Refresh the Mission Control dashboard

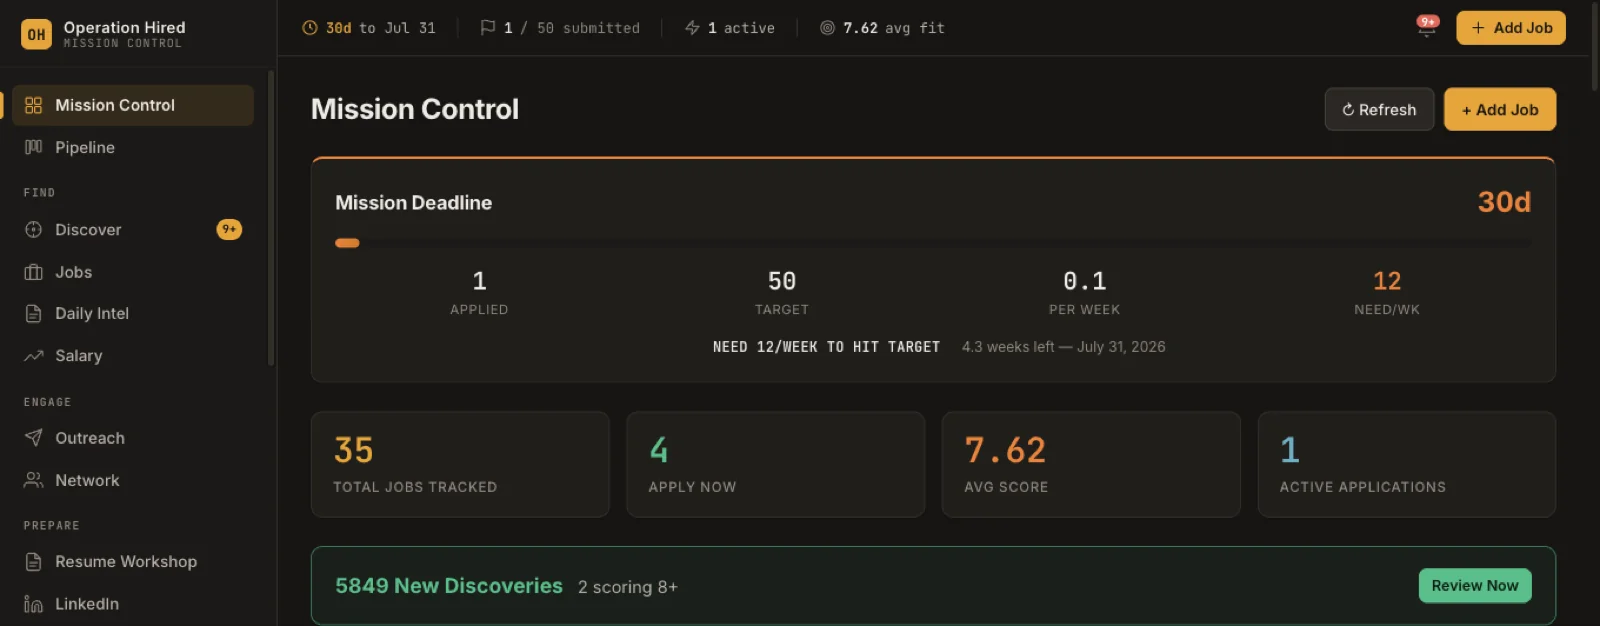1379,109
